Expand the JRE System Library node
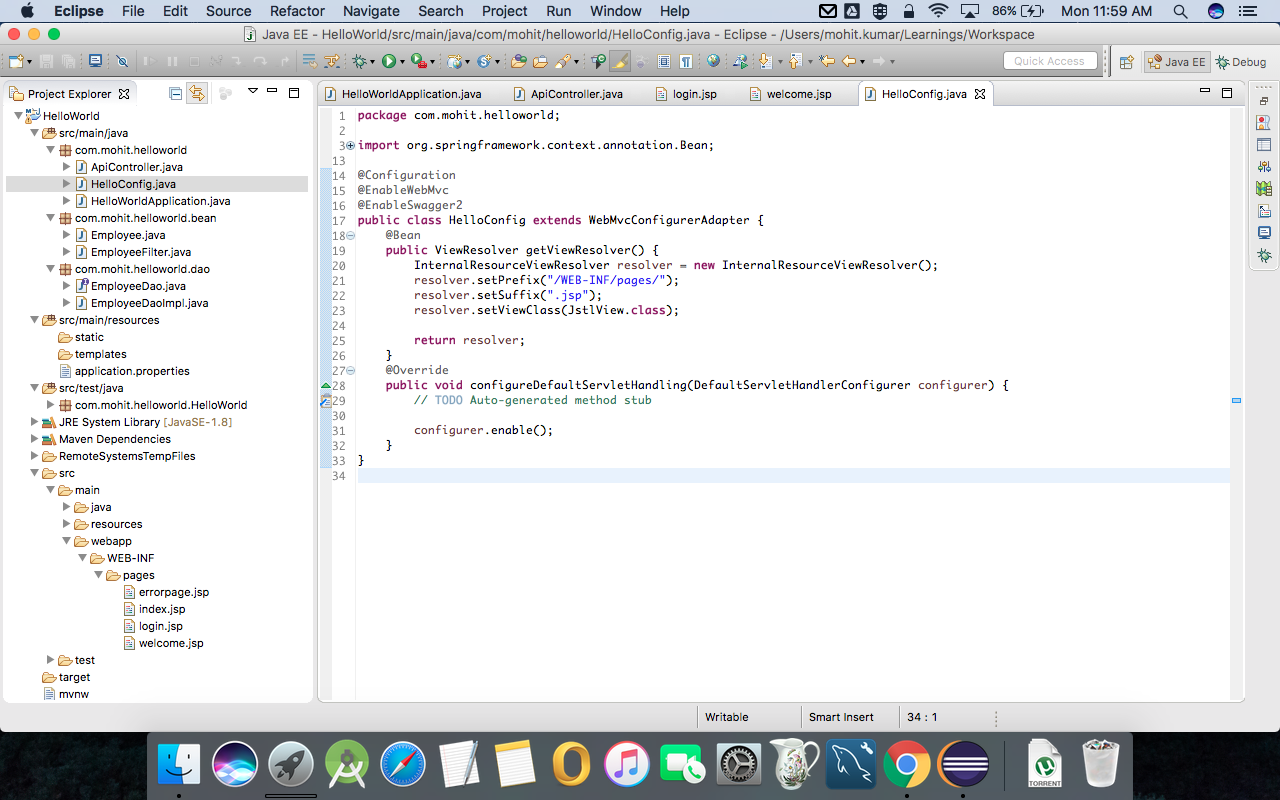Screen dimensions: 1280x800 pyautogui.click(x=34, y=421)
